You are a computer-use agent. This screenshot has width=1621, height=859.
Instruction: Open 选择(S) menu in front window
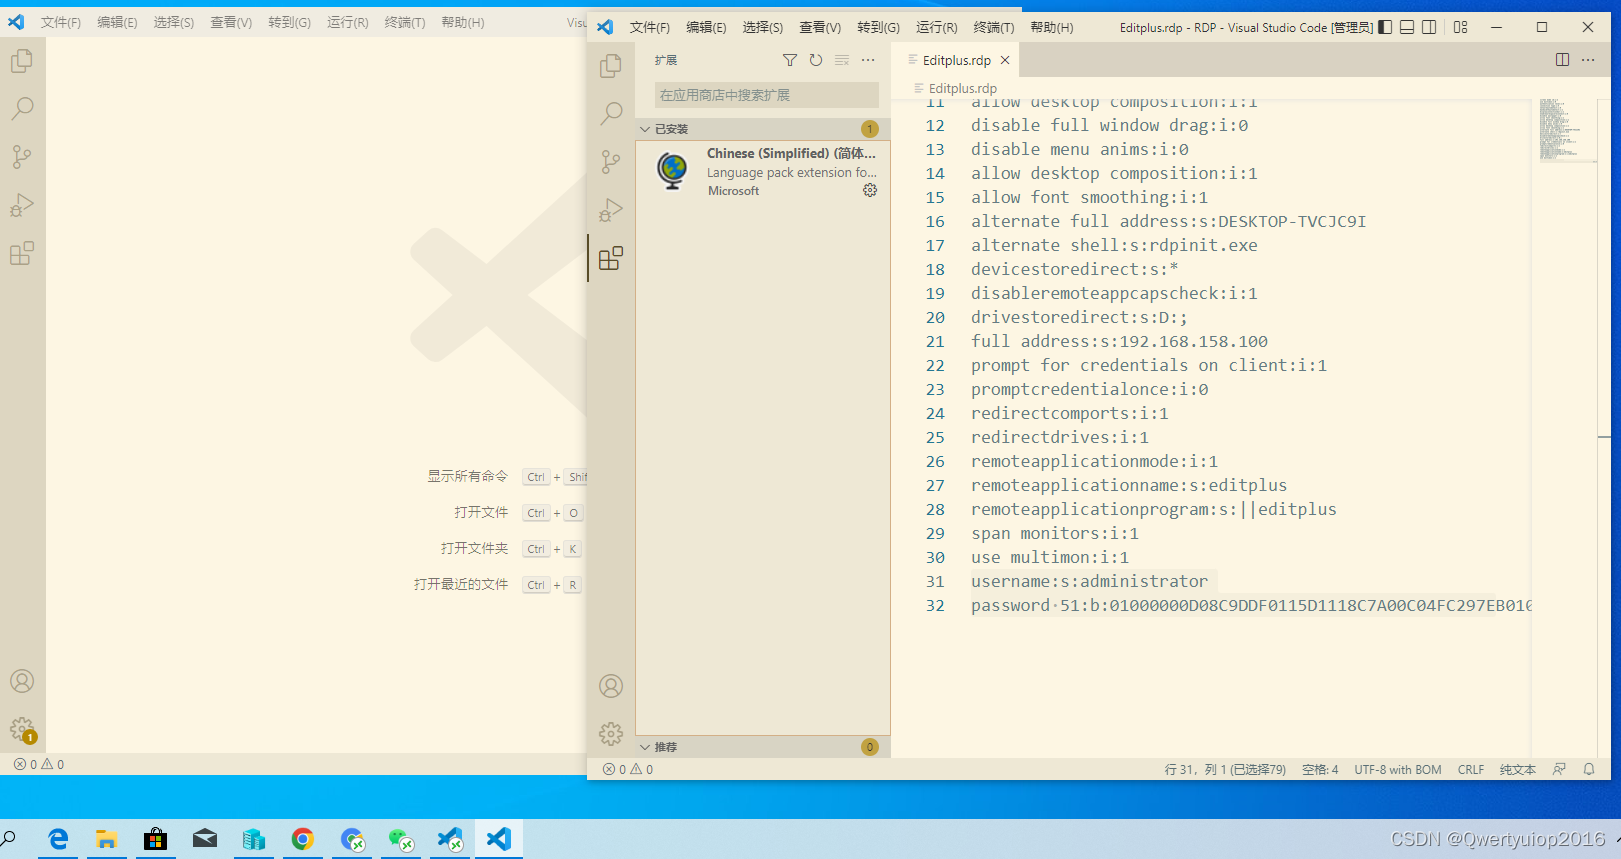click(763, 27)
